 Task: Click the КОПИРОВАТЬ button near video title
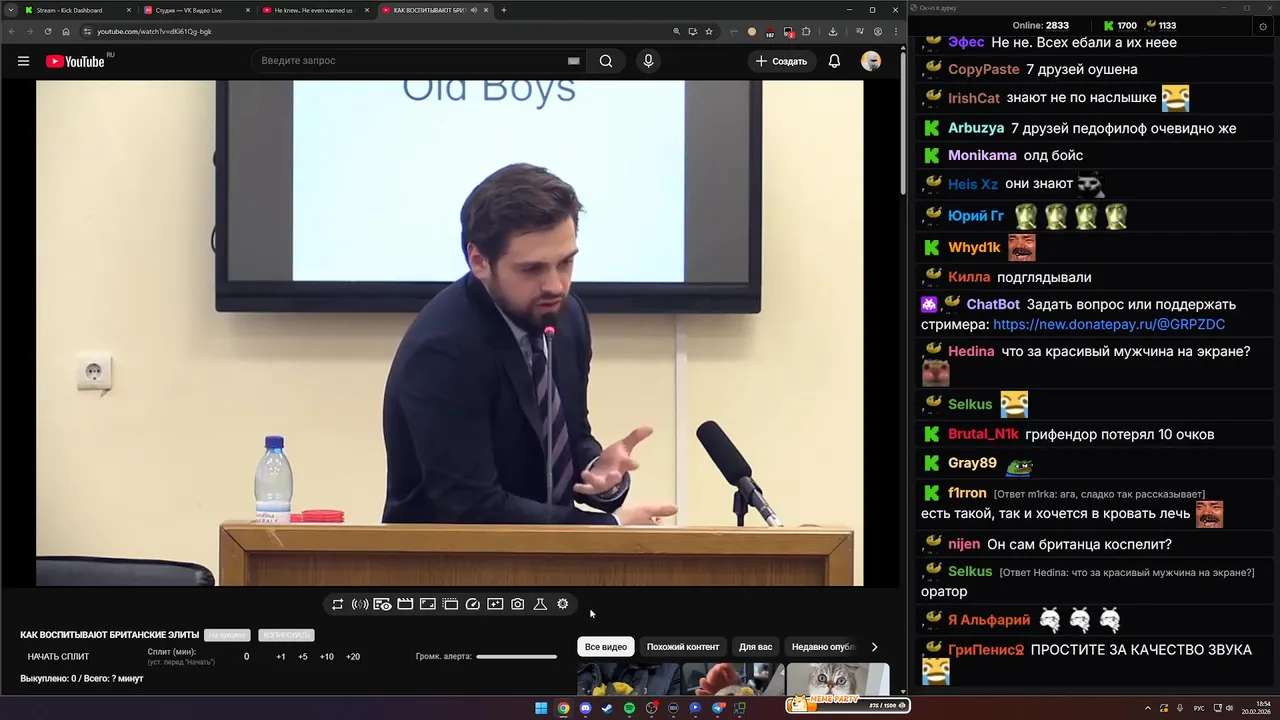point(286,635)
